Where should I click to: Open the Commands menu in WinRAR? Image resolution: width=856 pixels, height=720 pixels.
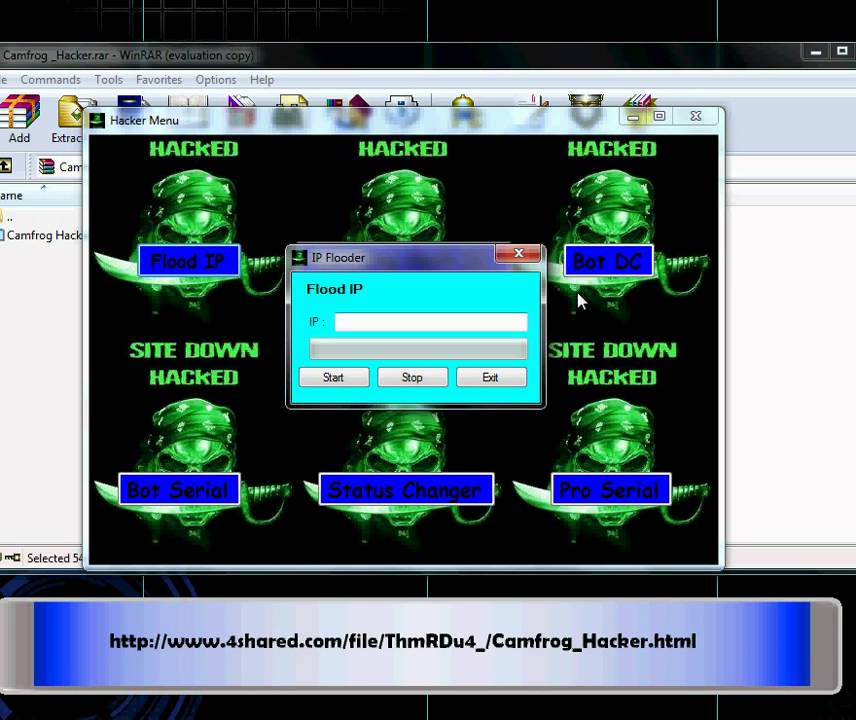pyautogui.click(x=50, y=80)
